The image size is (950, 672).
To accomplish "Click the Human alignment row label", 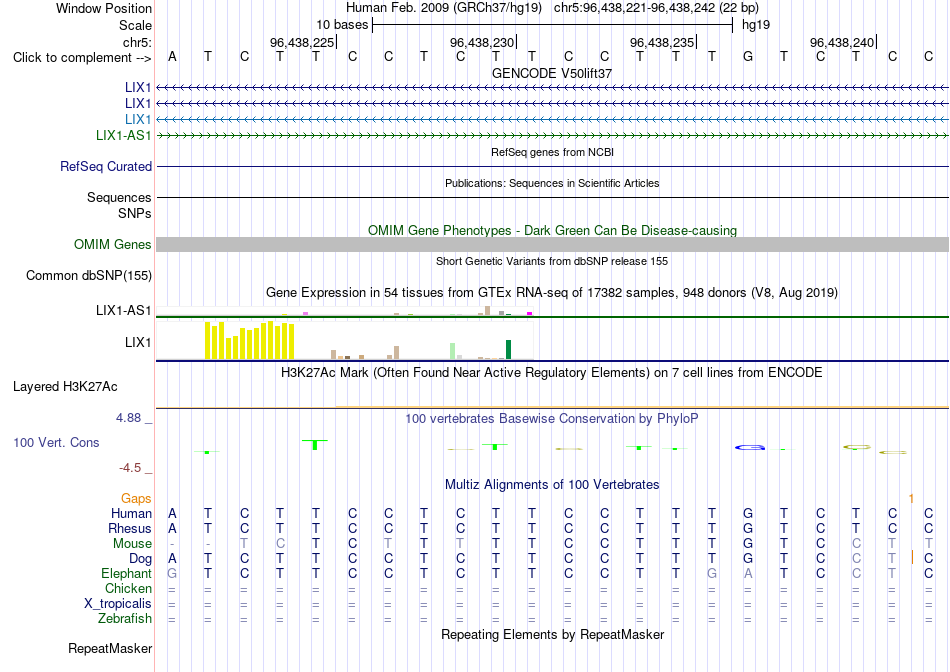I will coord(131,513).
